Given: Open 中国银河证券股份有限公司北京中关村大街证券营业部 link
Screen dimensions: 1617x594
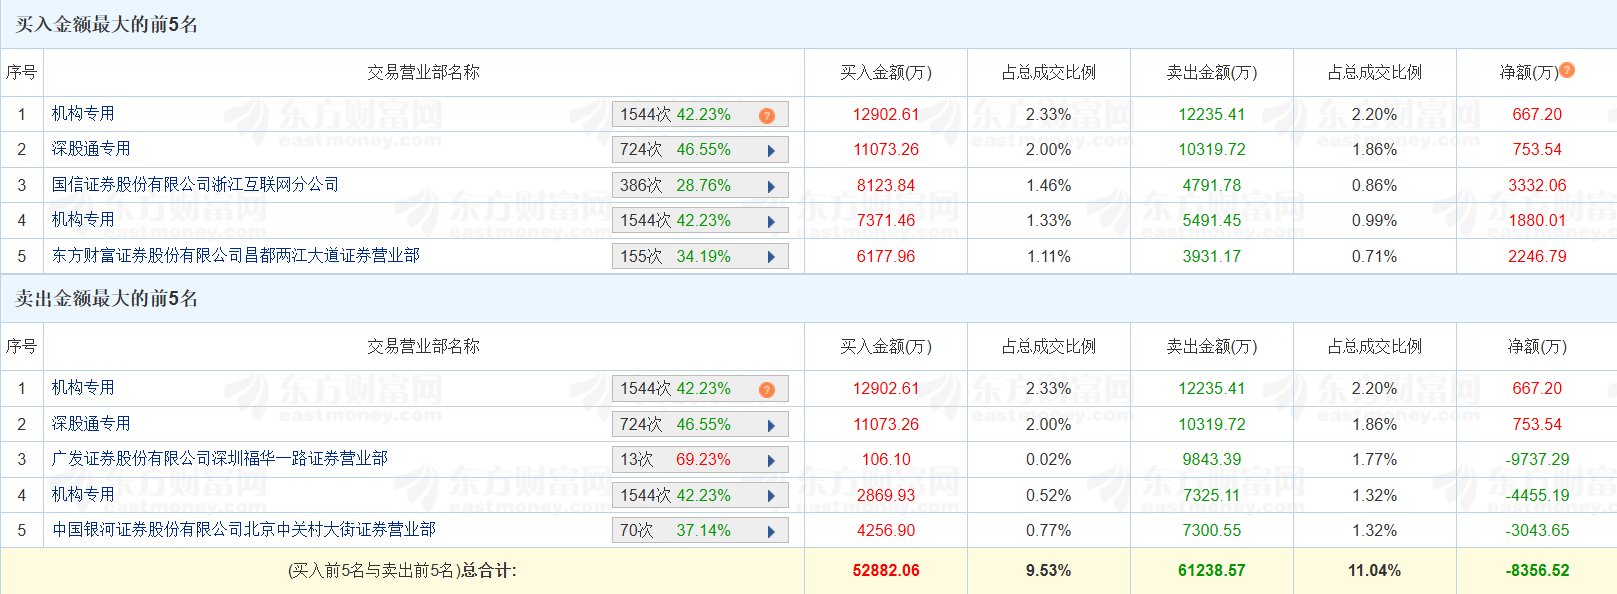Looking at the screenshot, I should coord(244,530).
